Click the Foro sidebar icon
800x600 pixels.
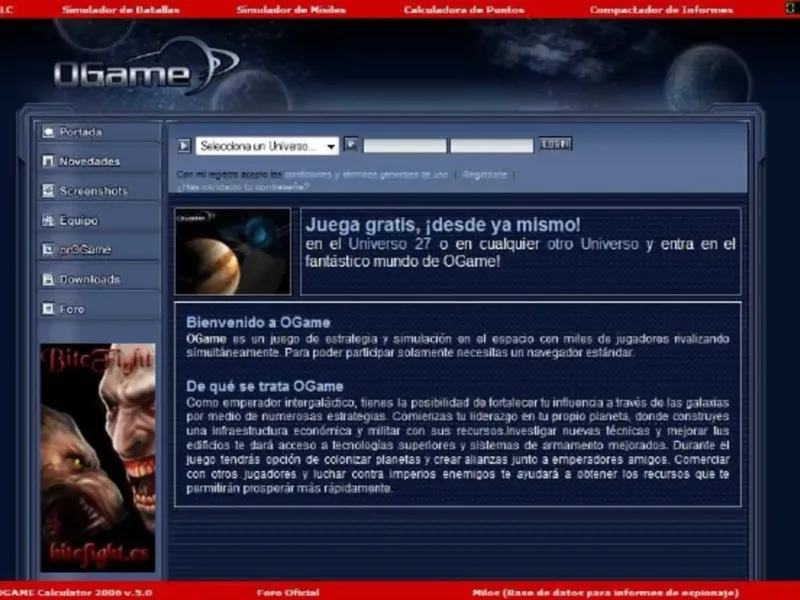[x=48, y=309]
